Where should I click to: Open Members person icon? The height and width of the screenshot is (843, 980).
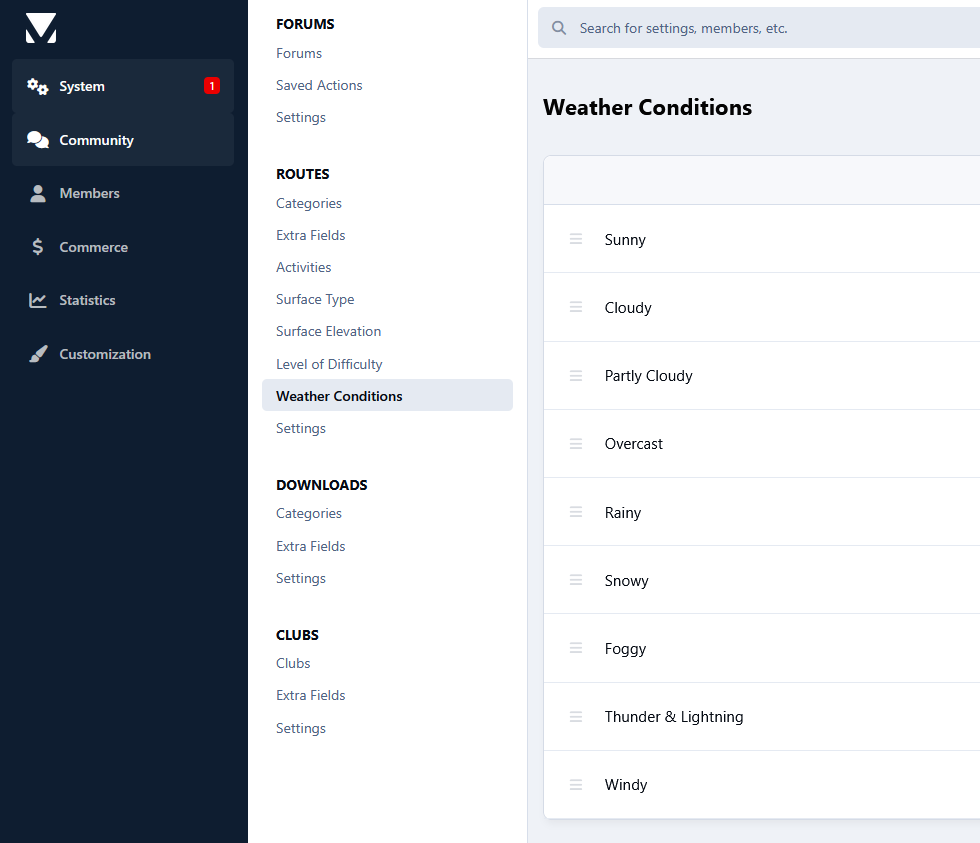coord(38,194)
